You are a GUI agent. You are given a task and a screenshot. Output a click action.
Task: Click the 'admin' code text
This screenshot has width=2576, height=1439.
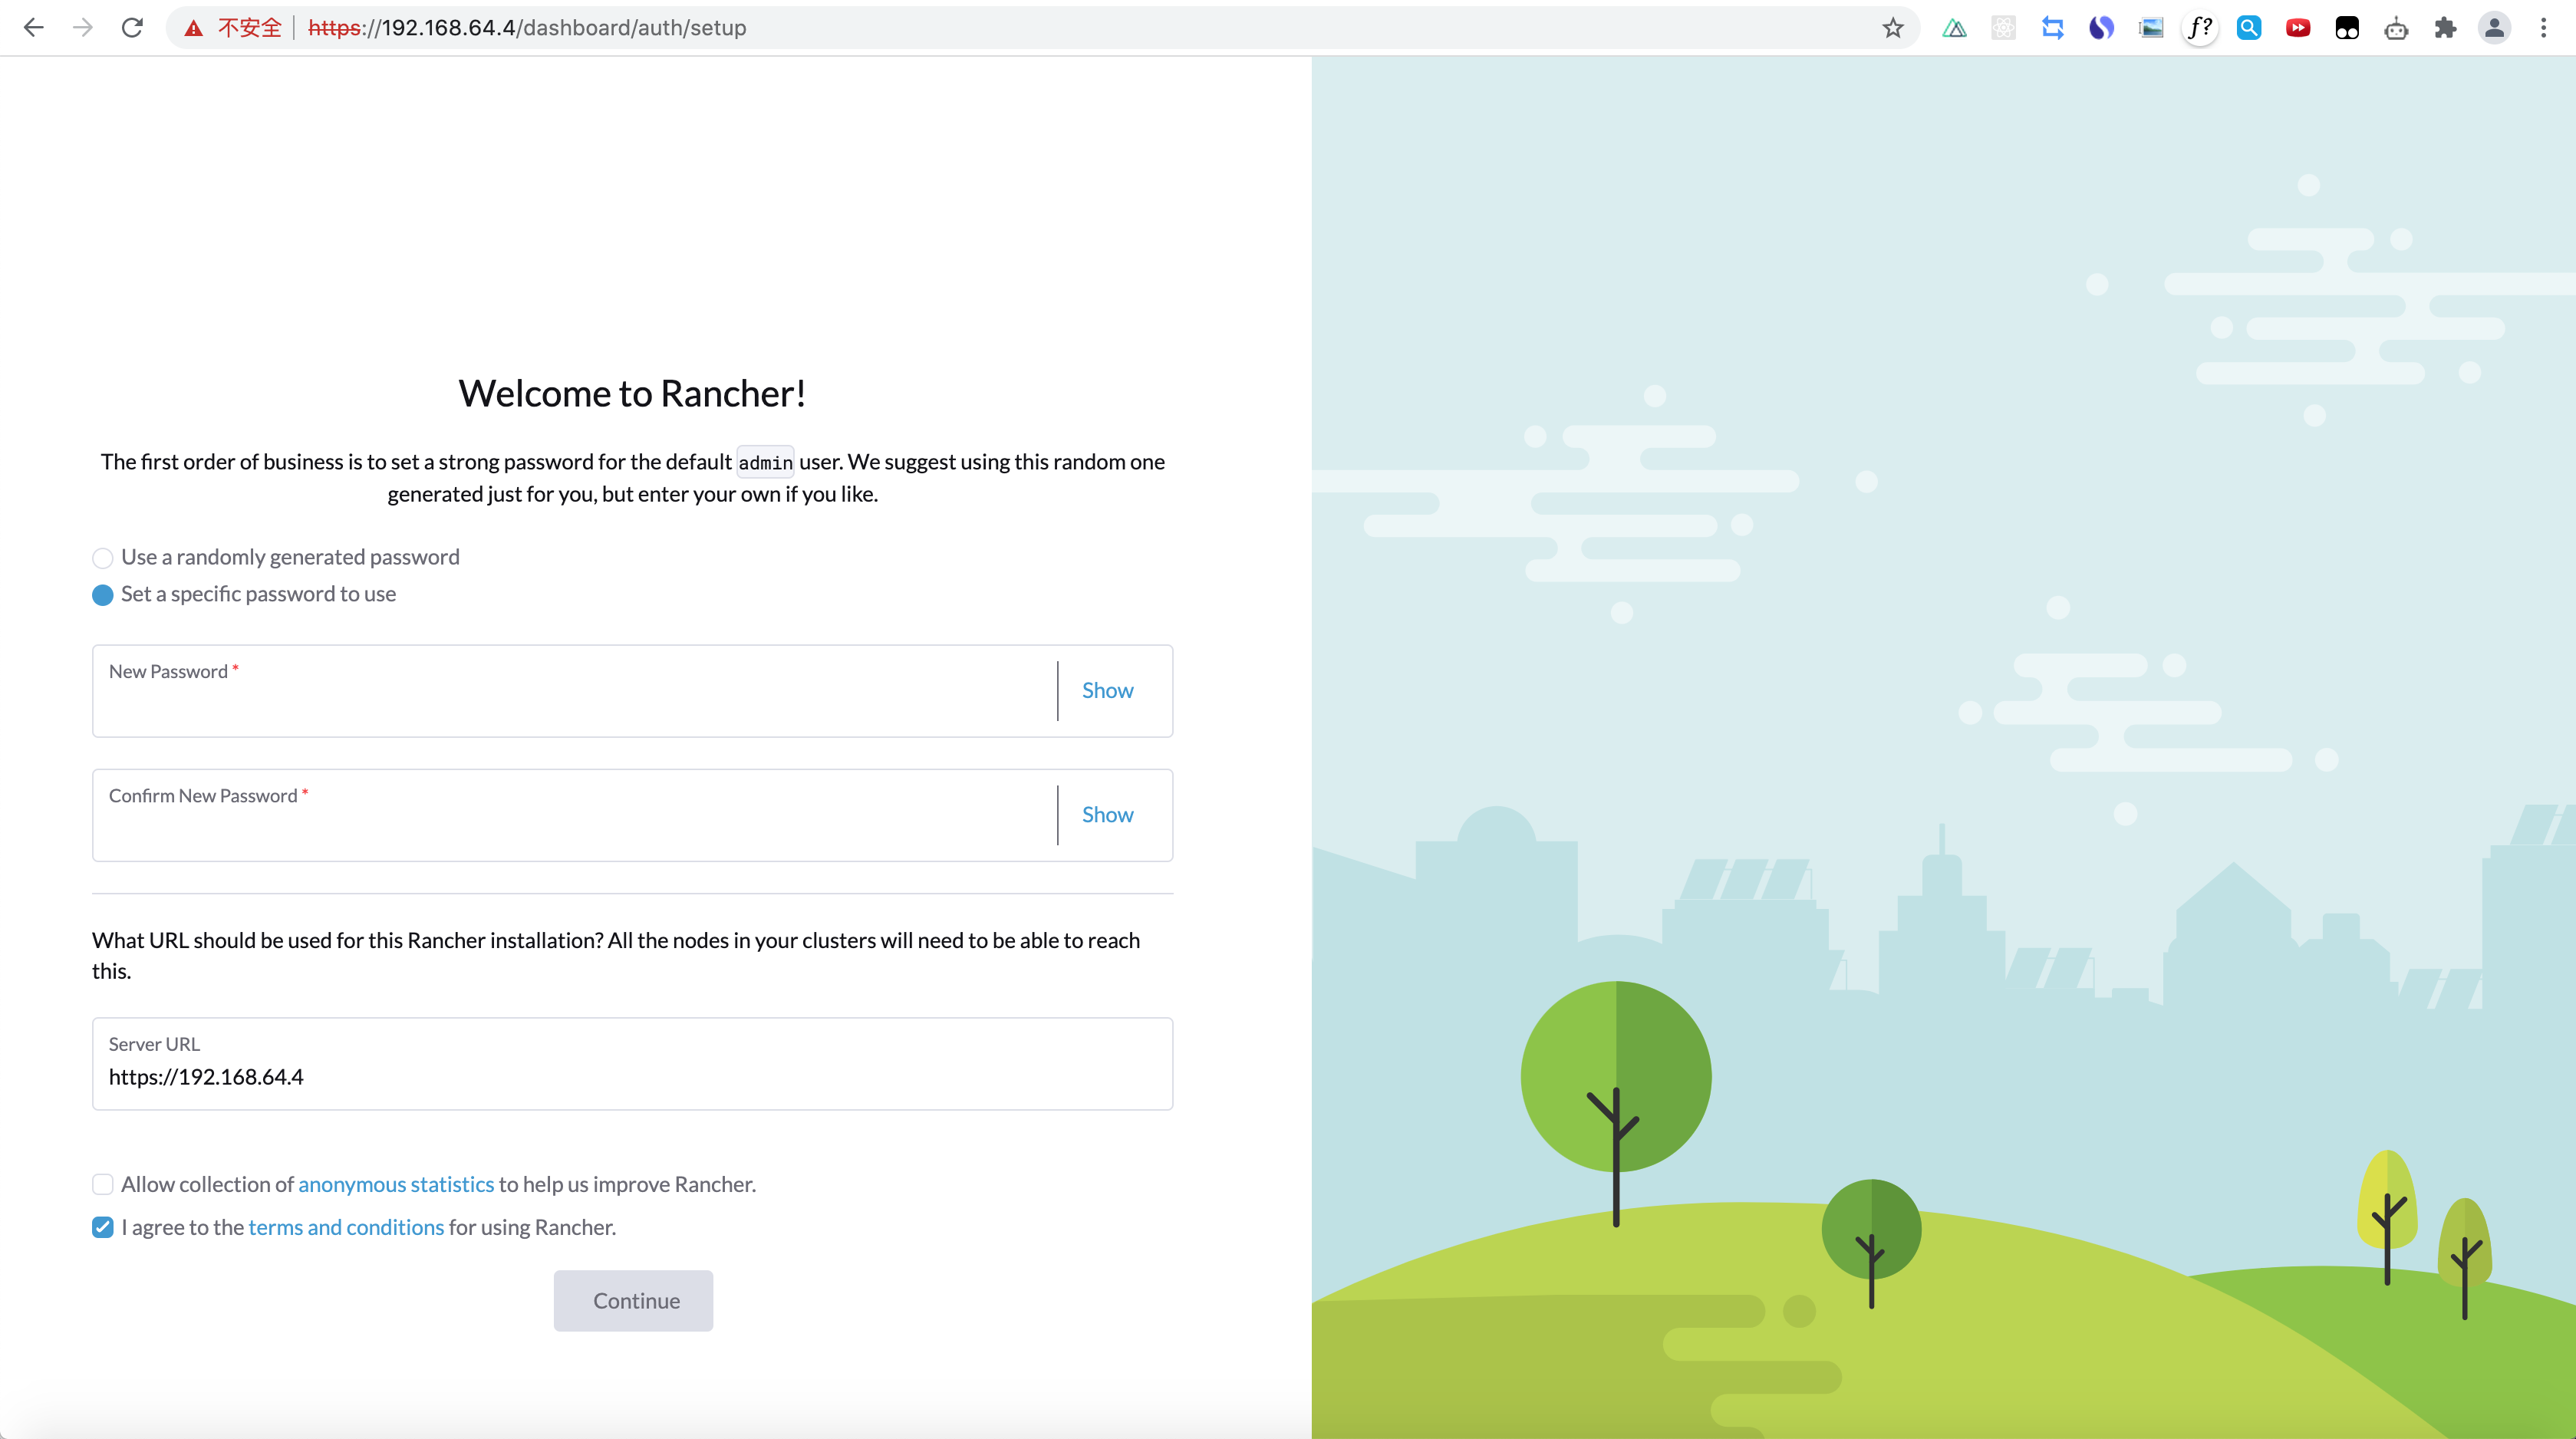tap(765, 462)
